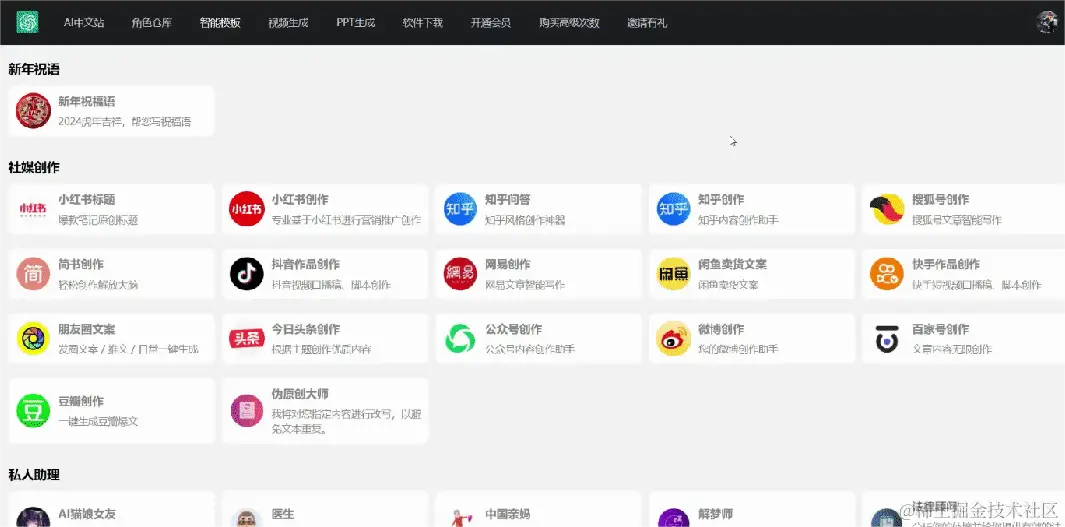
Task: Click the 专业基于小红书进行营销推广创作 description
Action: pos(346,220)
